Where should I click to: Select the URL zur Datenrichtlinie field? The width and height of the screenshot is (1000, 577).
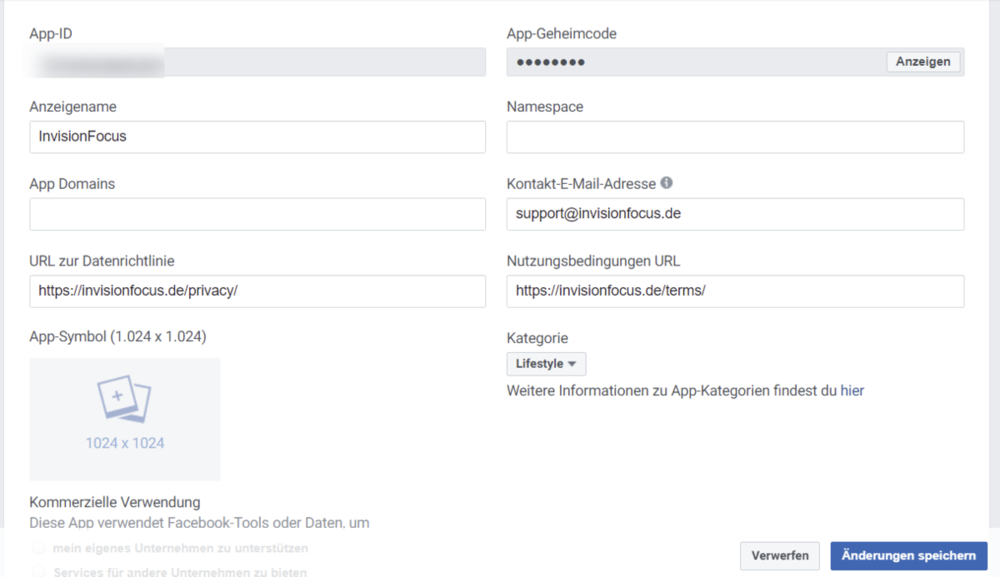pyautogui.click(x=256, y=290)
